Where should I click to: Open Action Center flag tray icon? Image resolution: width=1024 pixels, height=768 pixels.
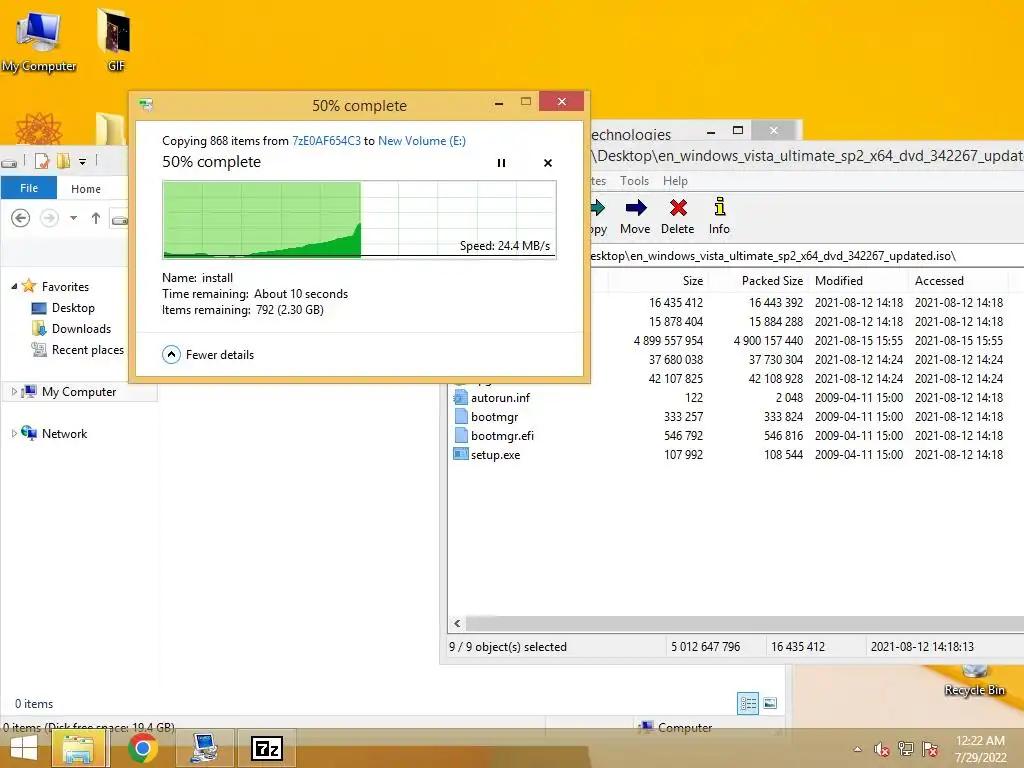point(930,749)
